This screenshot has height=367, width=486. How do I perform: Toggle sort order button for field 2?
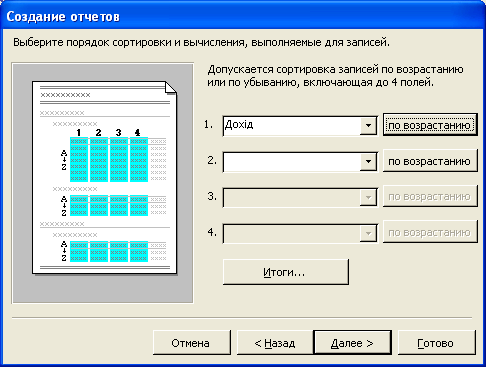[430, 161]
